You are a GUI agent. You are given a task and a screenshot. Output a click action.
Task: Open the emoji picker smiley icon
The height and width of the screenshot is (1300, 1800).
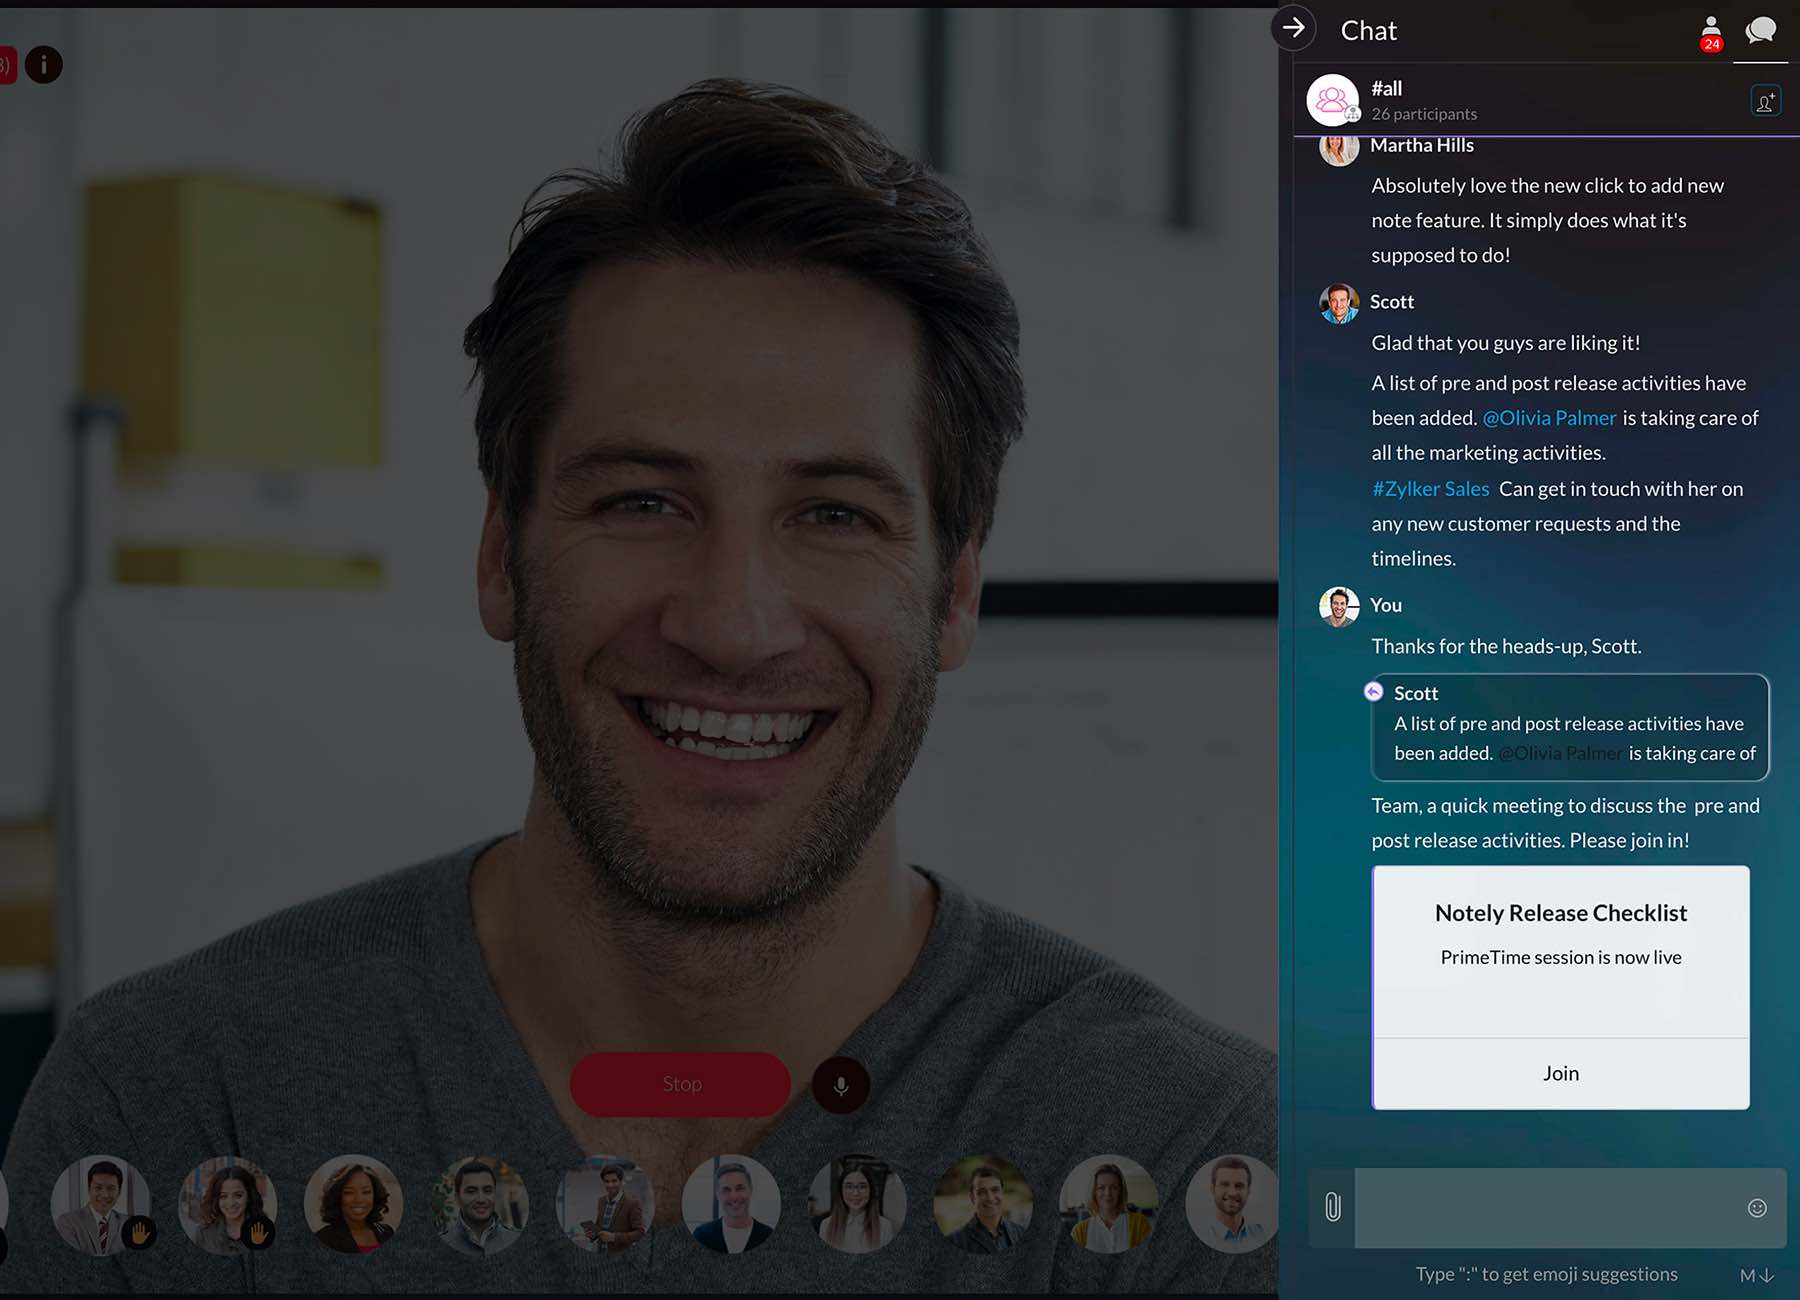pos(1756,1207)
